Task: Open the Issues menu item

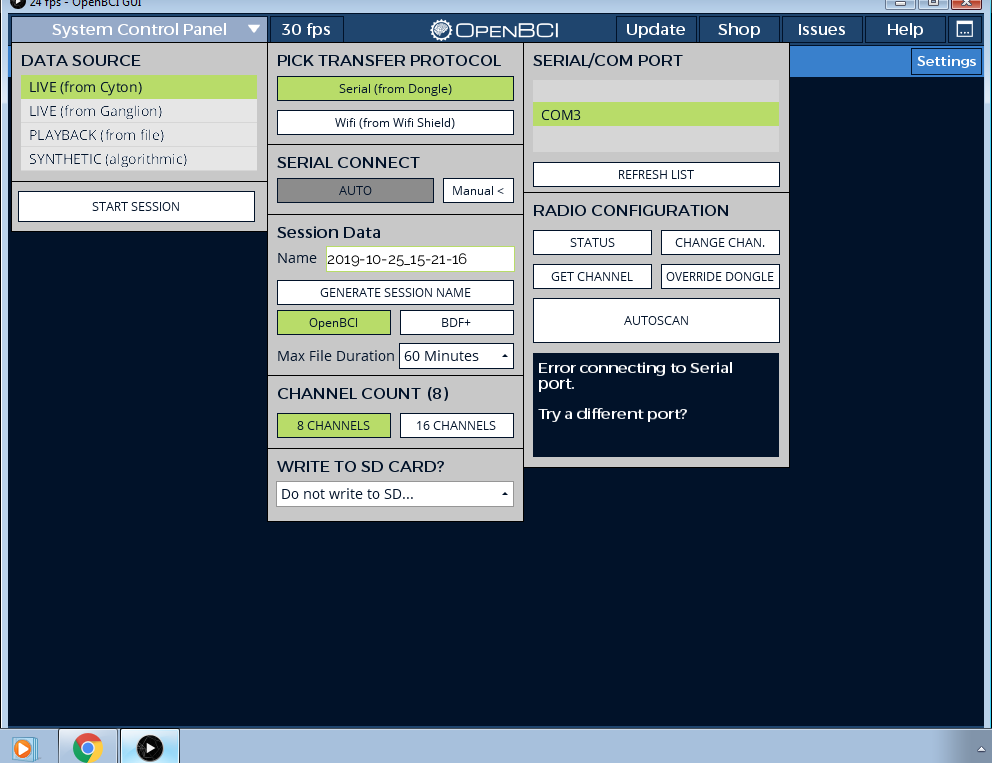Action: tap(821, 30)
